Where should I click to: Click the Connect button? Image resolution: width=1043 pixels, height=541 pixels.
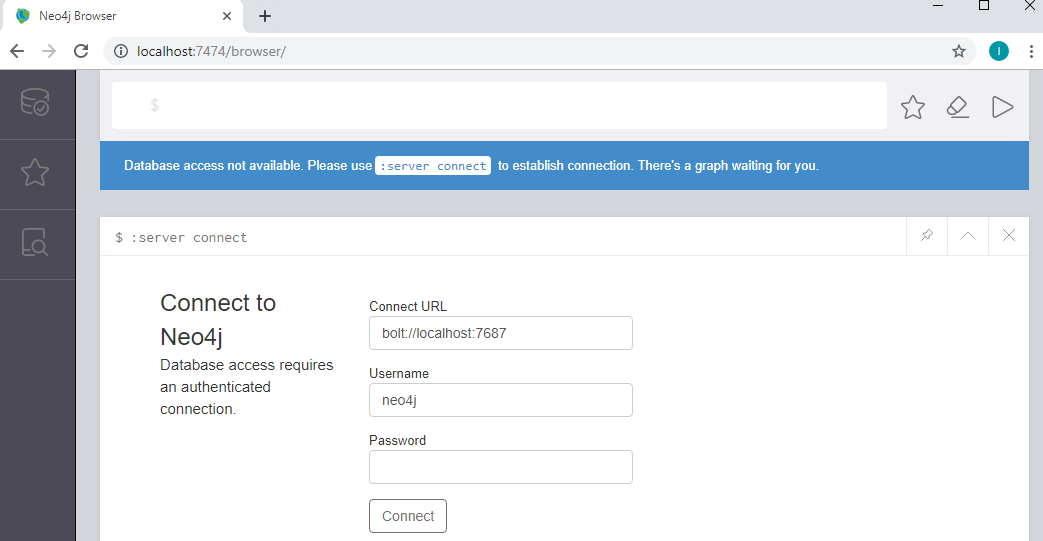408,516
